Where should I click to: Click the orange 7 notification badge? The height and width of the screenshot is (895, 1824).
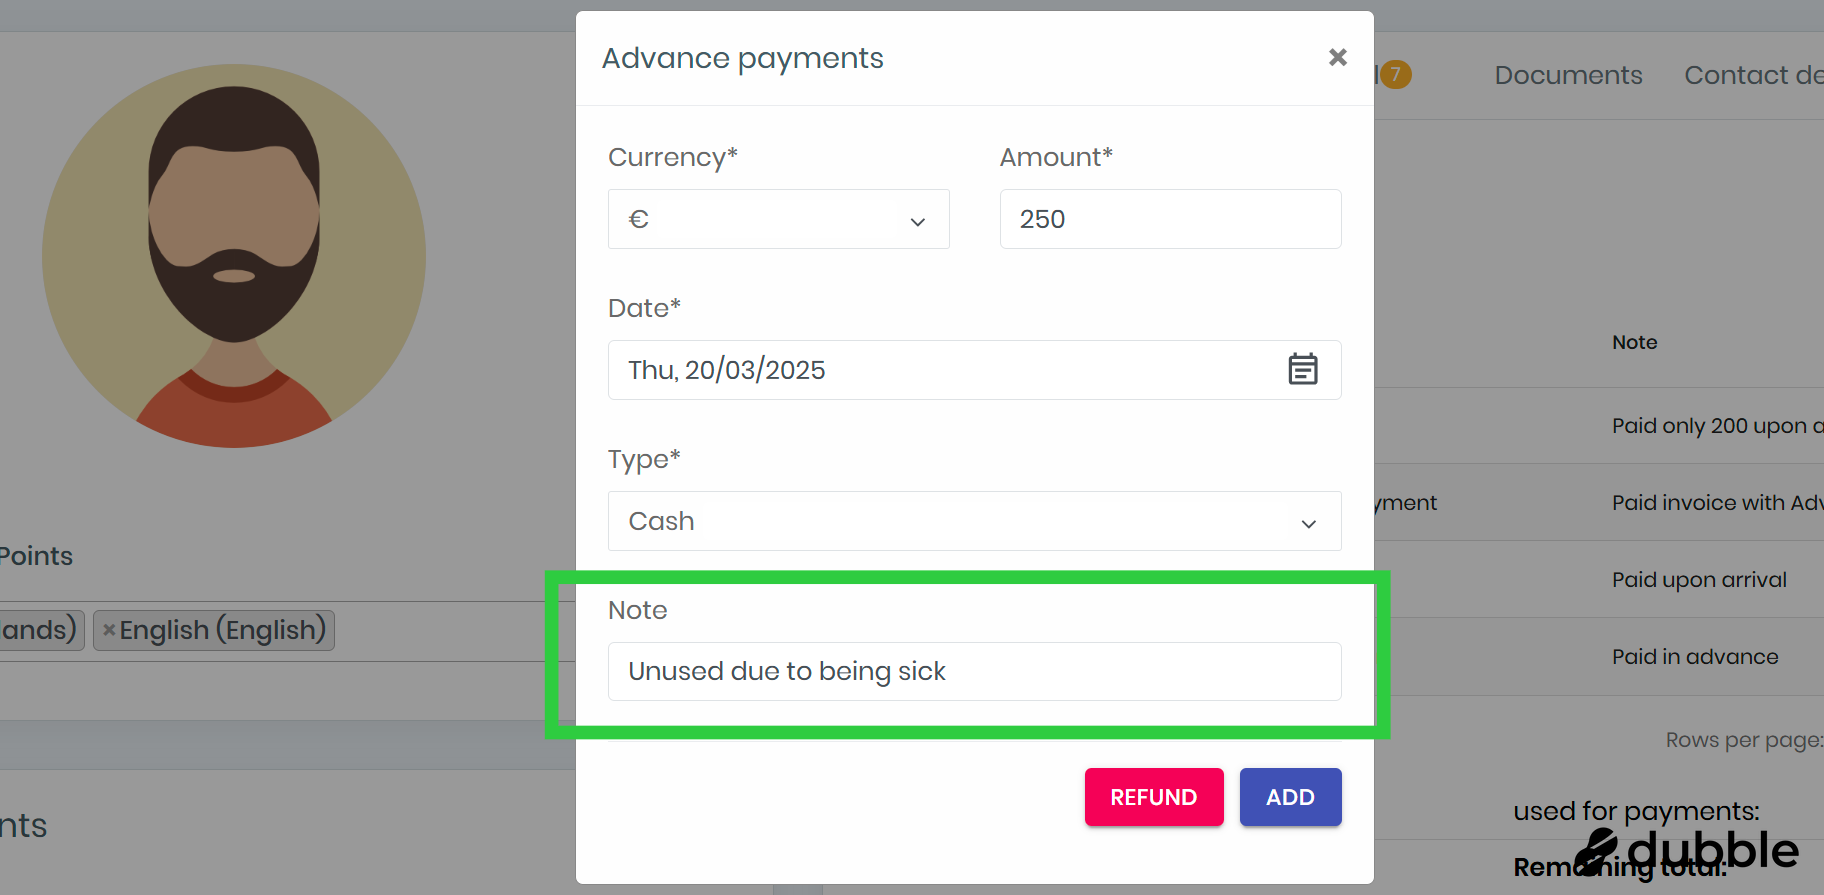pyautogui.click(x=1395, y=75)
